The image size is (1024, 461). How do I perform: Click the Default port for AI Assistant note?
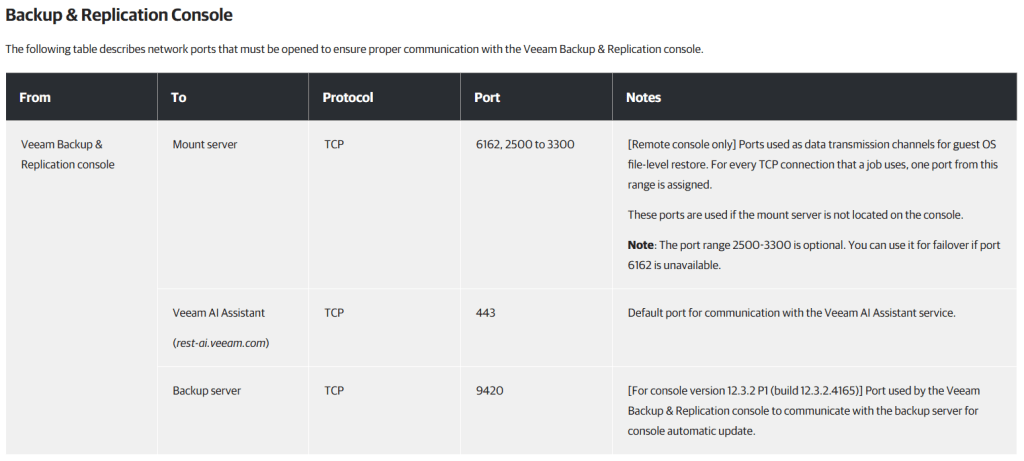[792, 313]
